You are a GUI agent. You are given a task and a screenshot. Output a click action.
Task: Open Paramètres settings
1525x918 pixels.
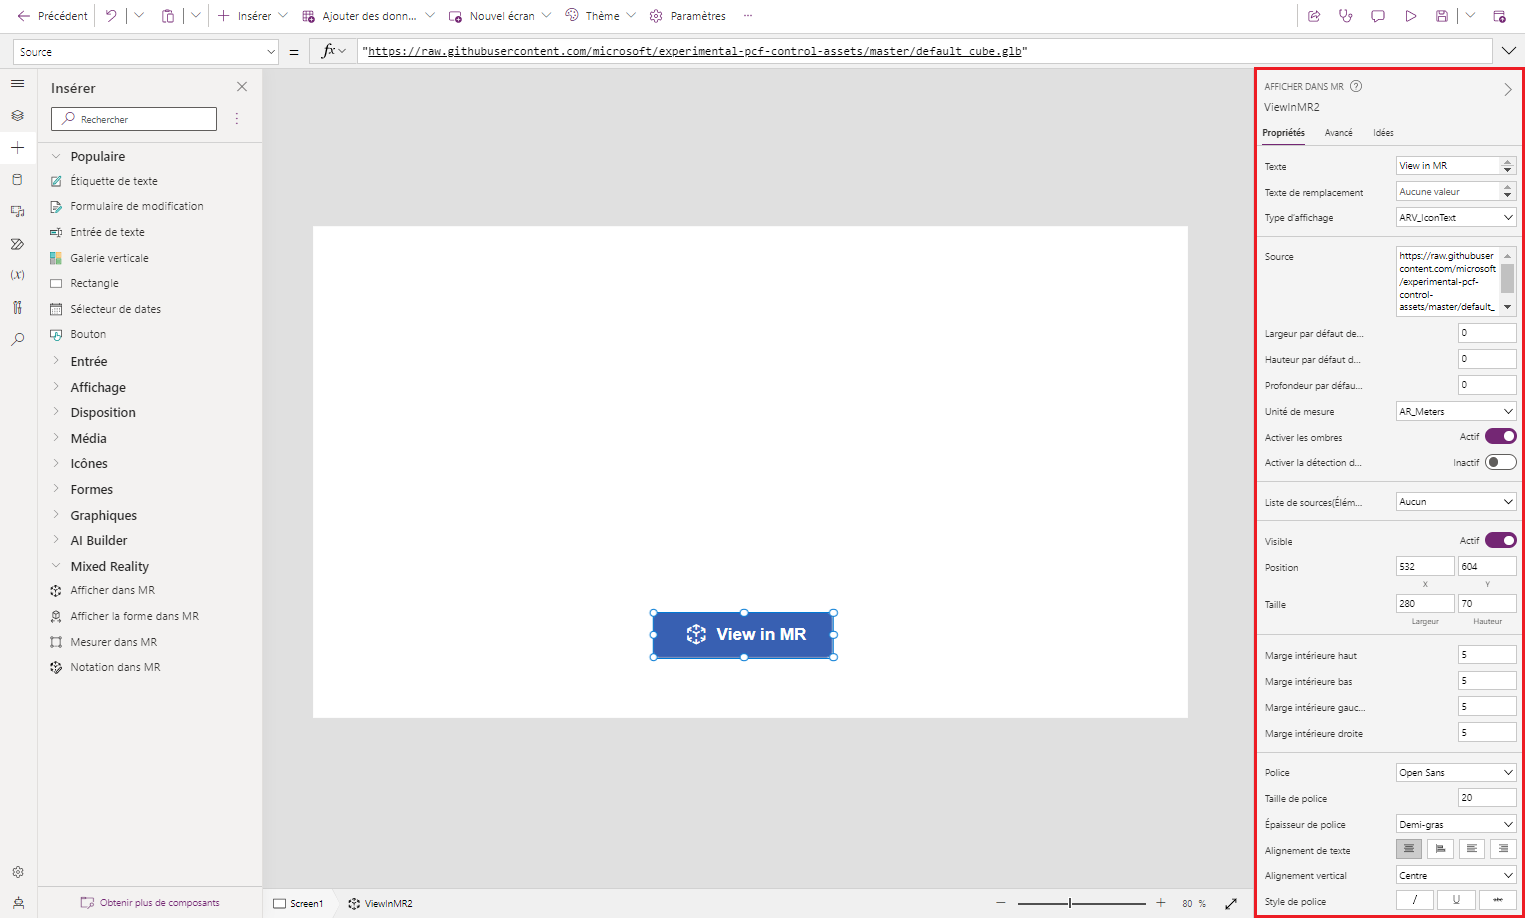point(688,16)
